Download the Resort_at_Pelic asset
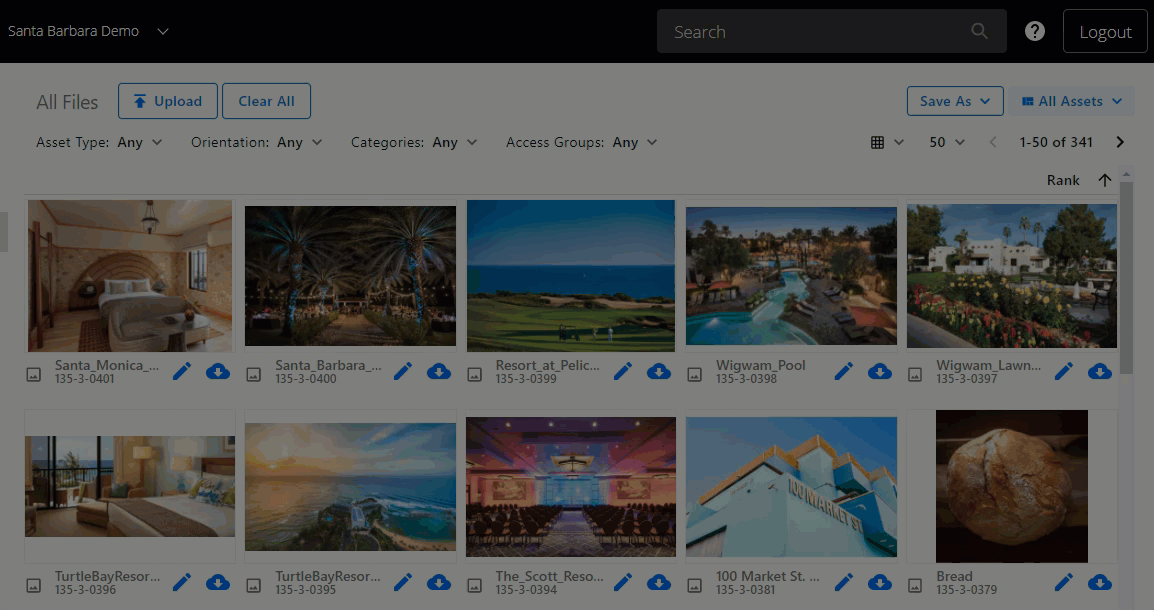 (x=659, y=372)
